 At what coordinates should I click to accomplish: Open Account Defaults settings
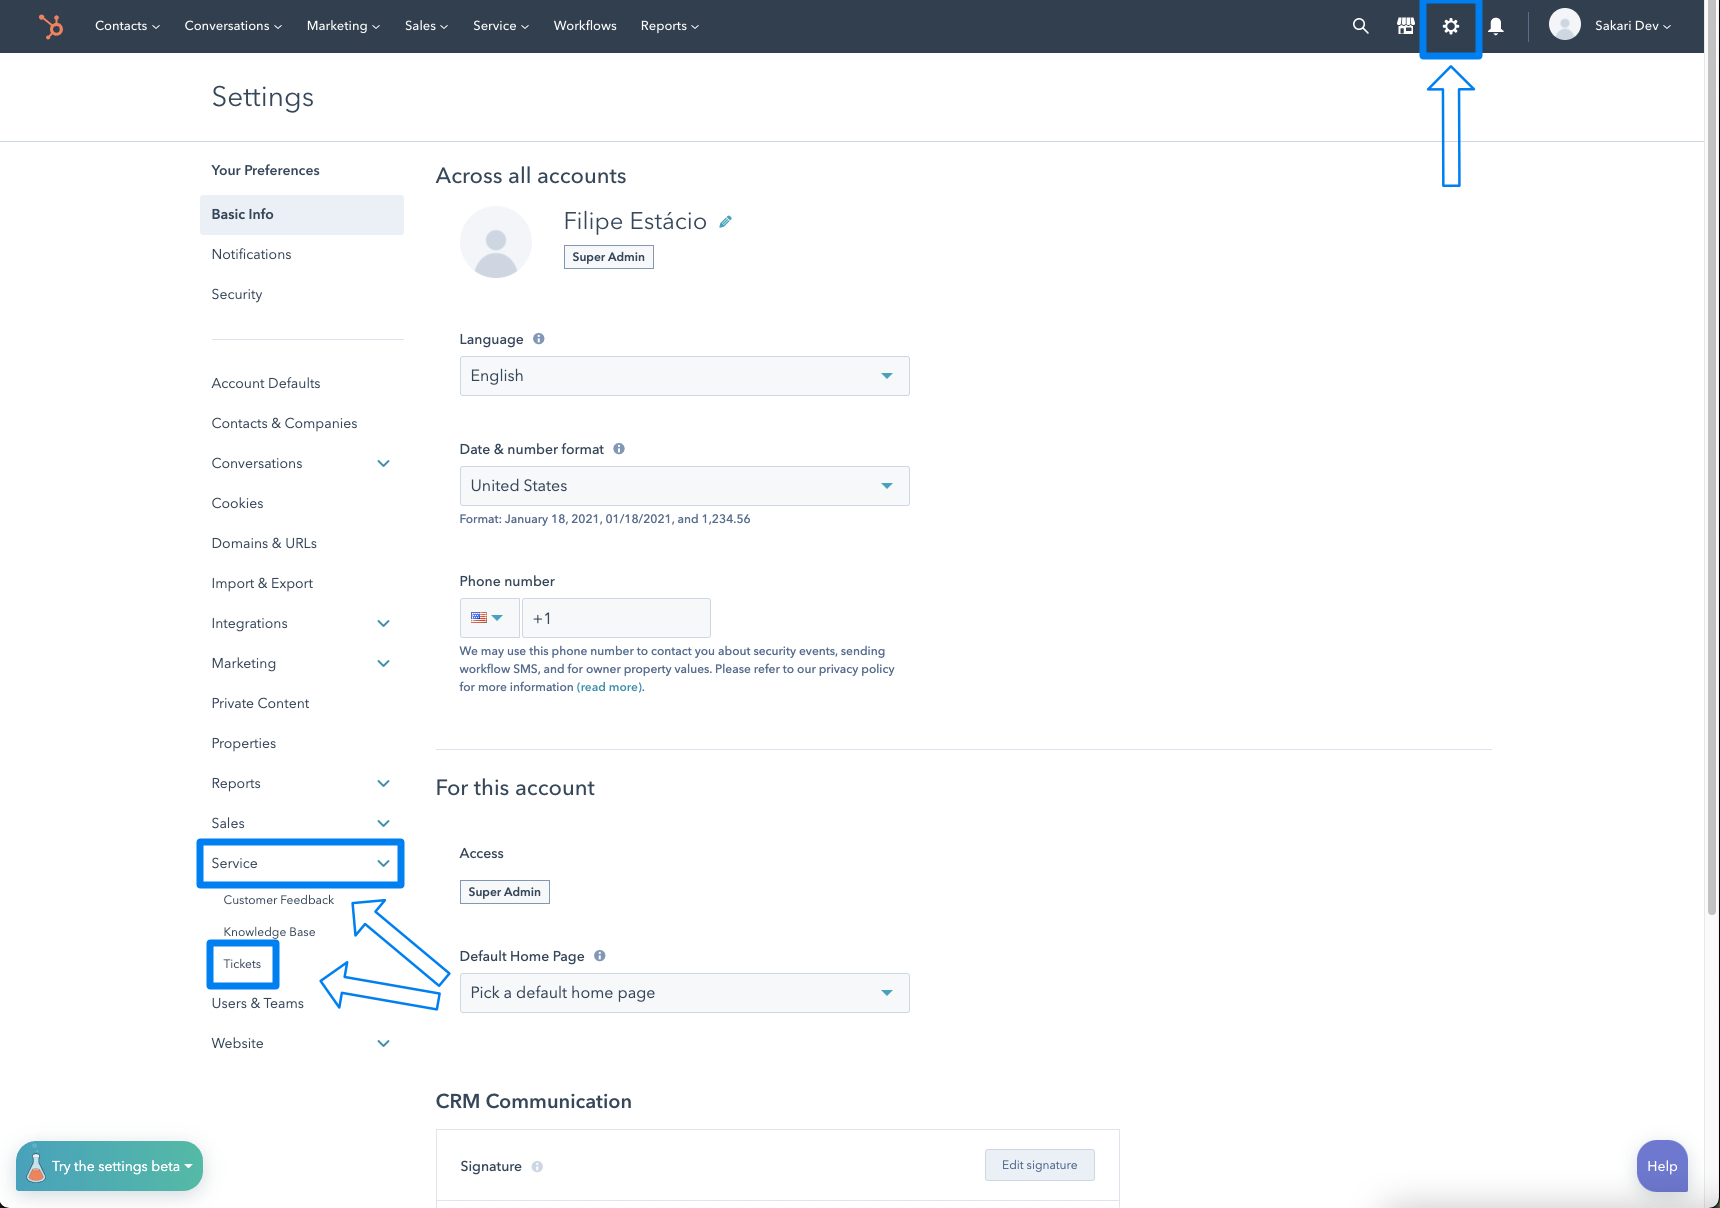[x=266, y=383]
